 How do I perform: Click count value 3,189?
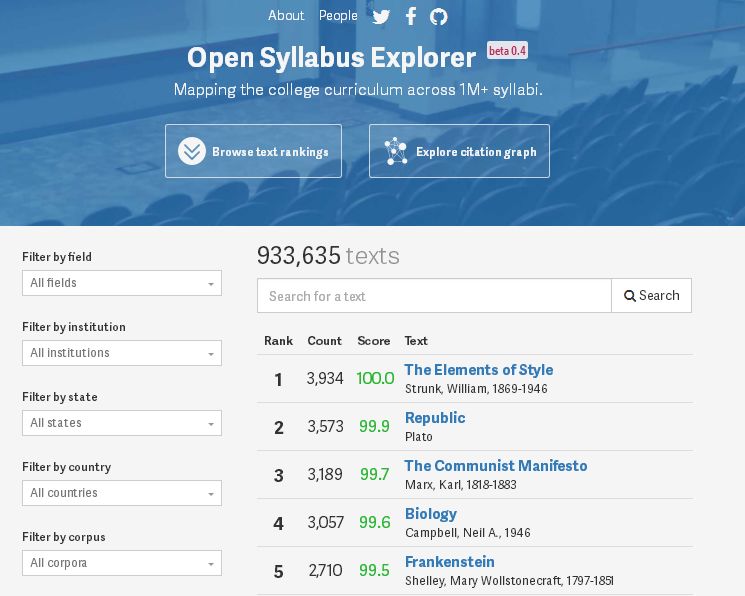pos(325,474)
